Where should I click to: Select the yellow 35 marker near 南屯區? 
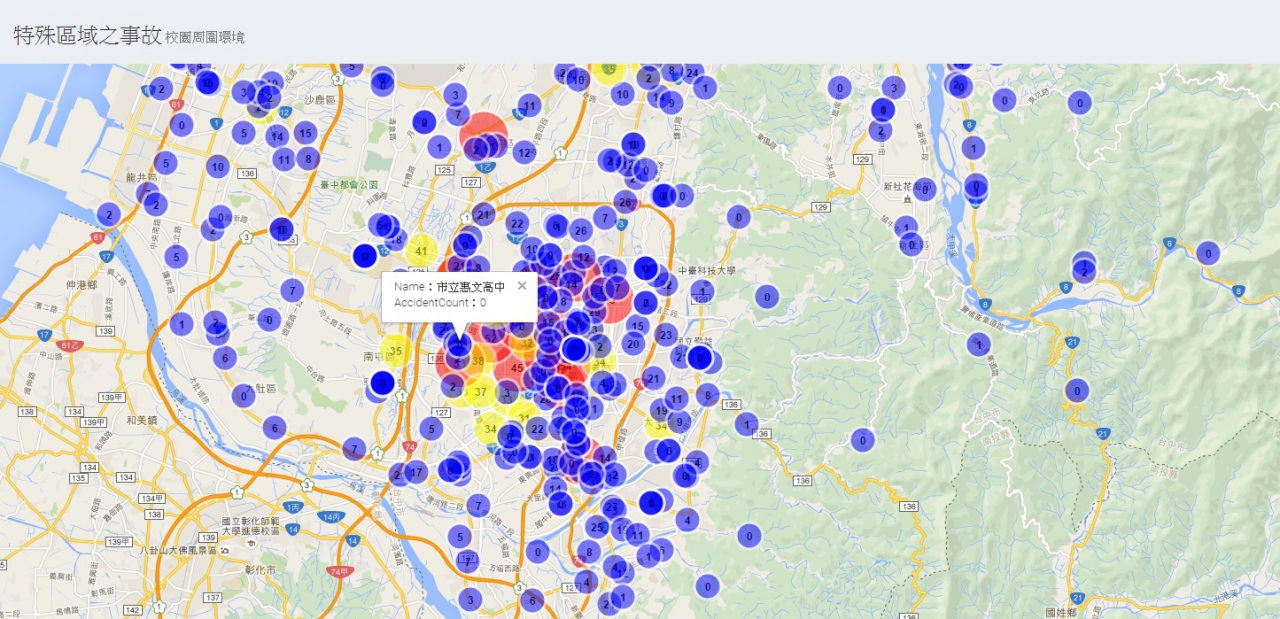(x=396, y=350)
